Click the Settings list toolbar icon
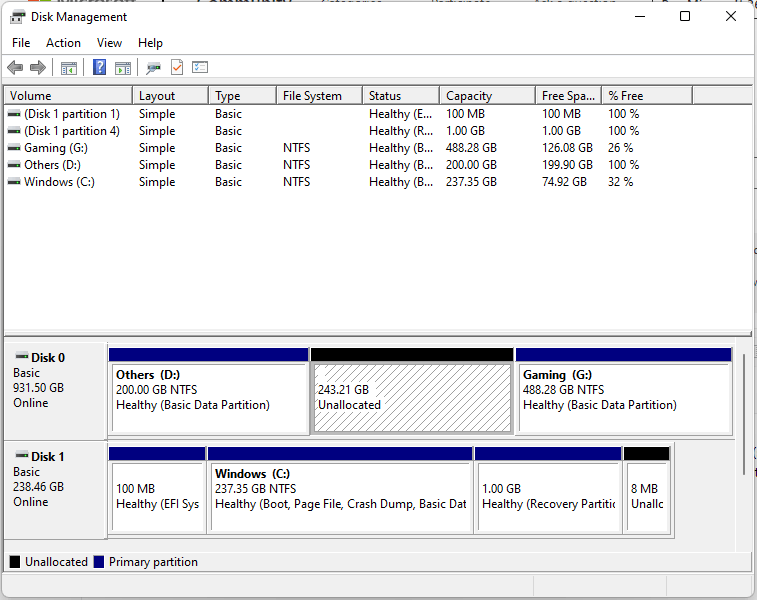This screenshot has width=757, height=600. 200,67
